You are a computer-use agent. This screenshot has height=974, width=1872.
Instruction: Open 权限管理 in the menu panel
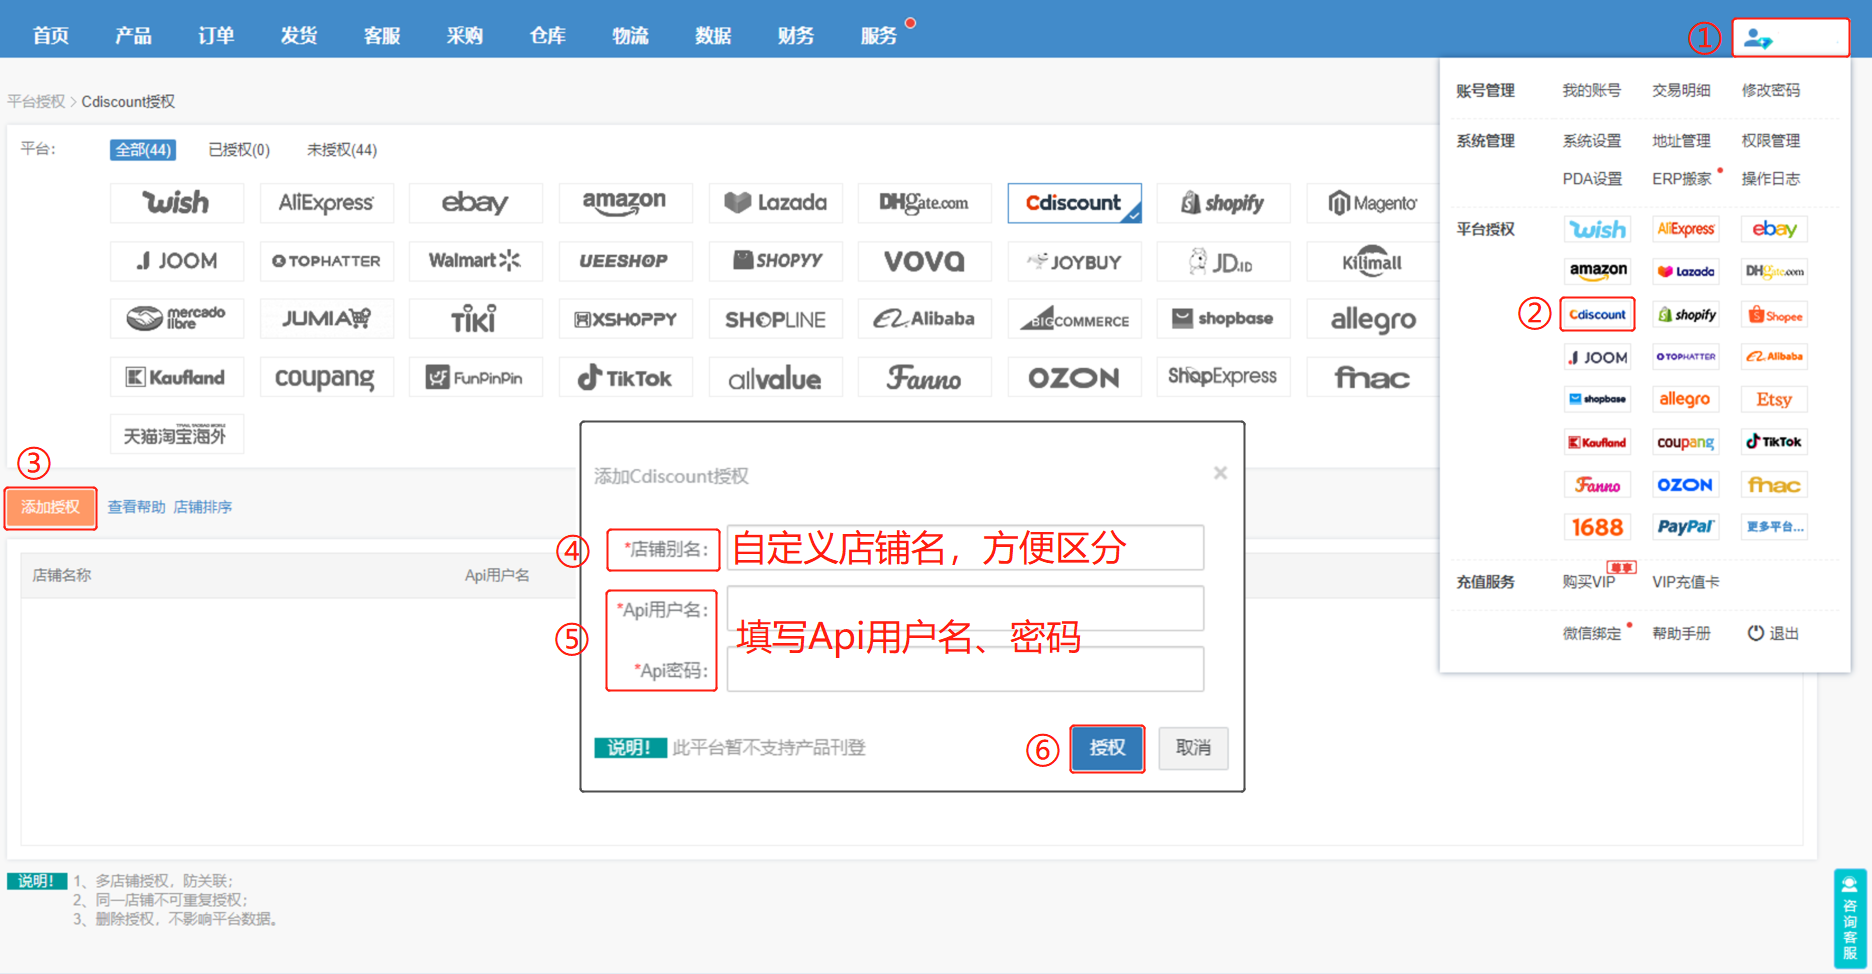(x=1771, y=141)
